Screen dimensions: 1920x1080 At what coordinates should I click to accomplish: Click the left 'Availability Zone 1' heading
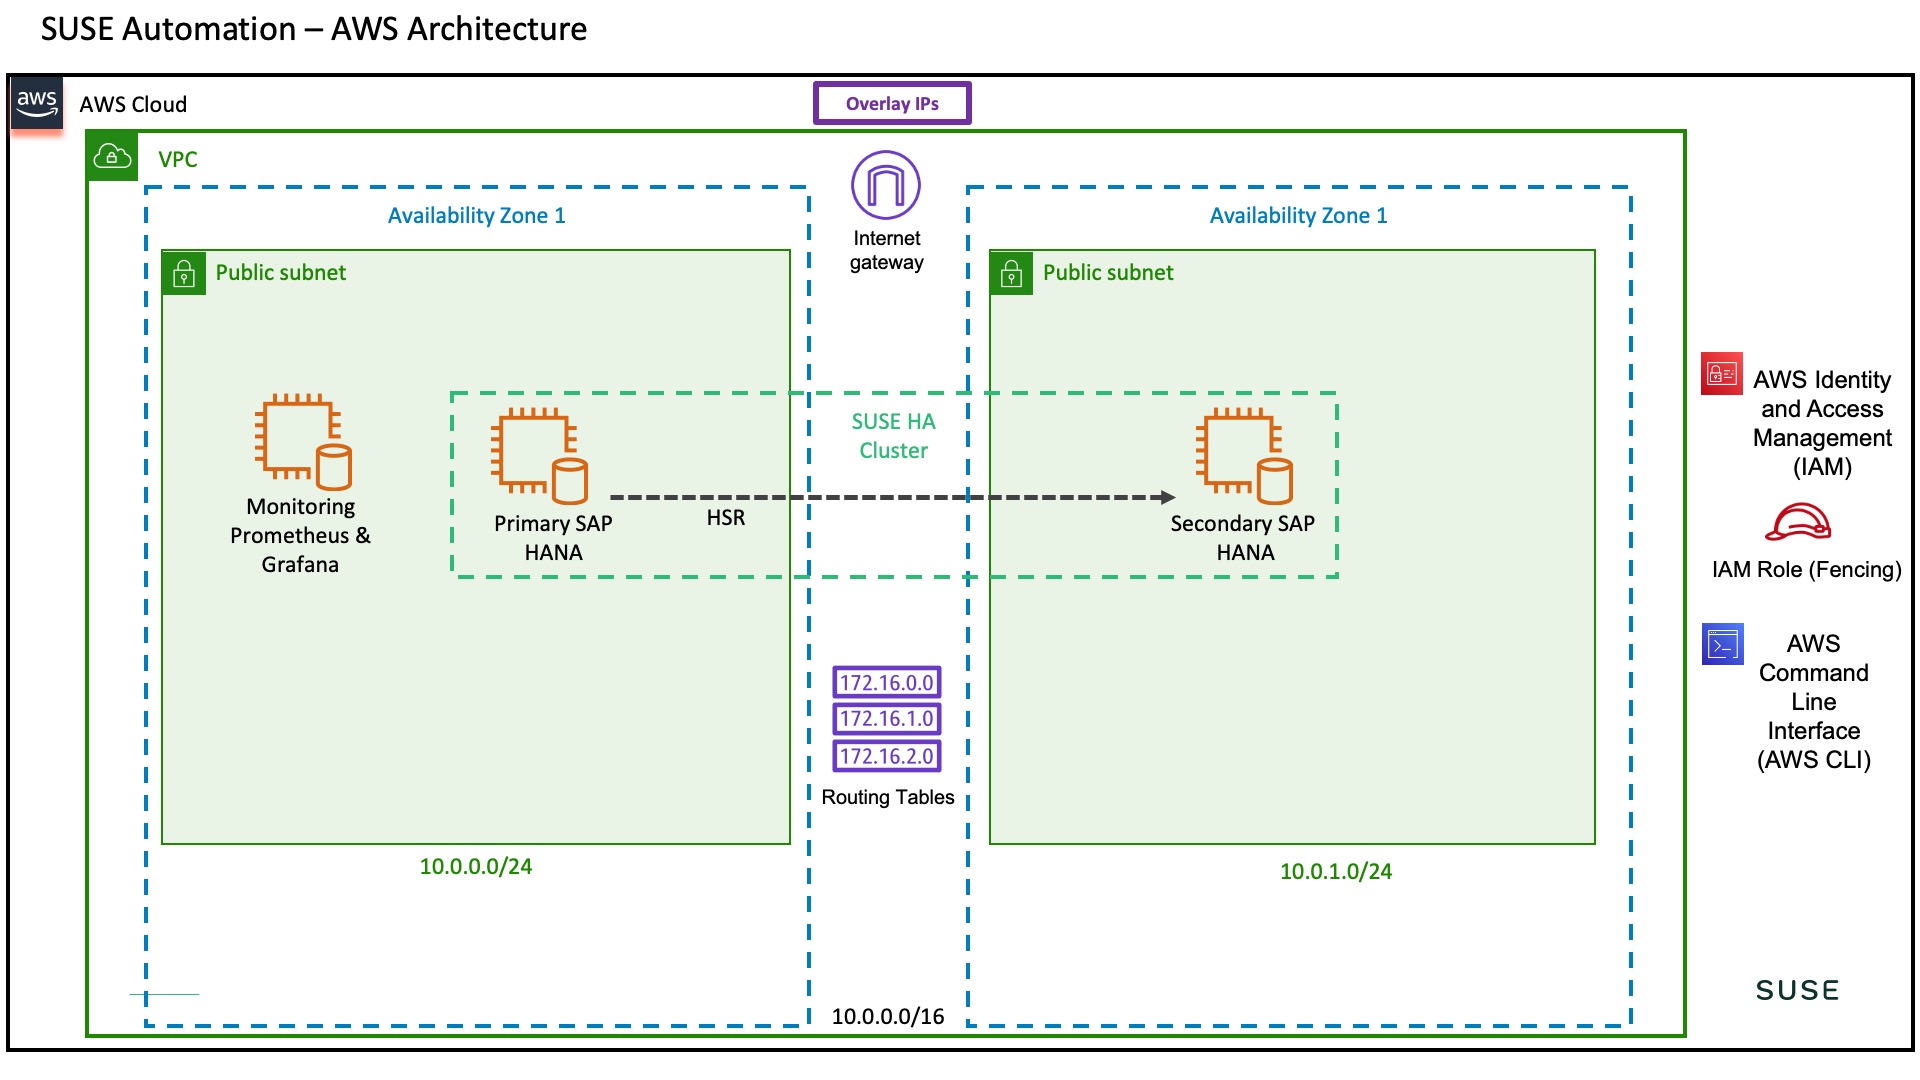pyautogui.click(x=477, y=215)
